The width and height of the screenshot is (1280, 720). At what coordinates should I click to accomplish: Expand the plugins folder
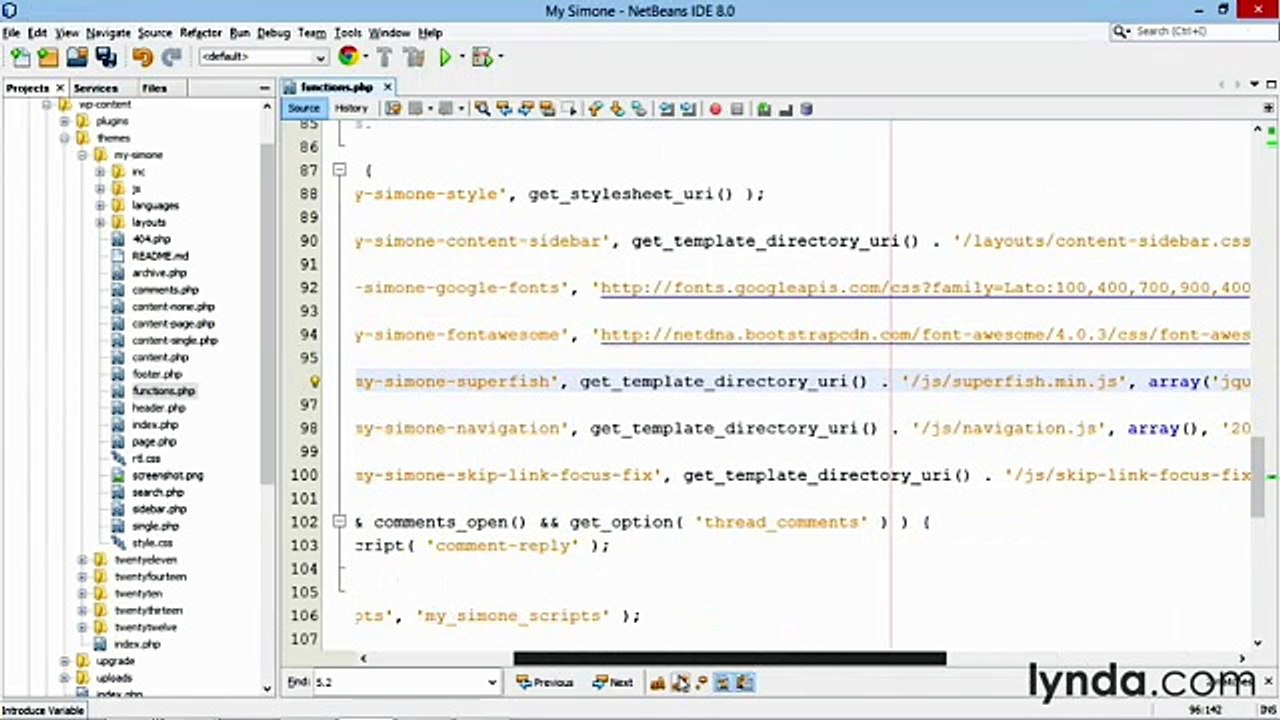click(64, 121)
